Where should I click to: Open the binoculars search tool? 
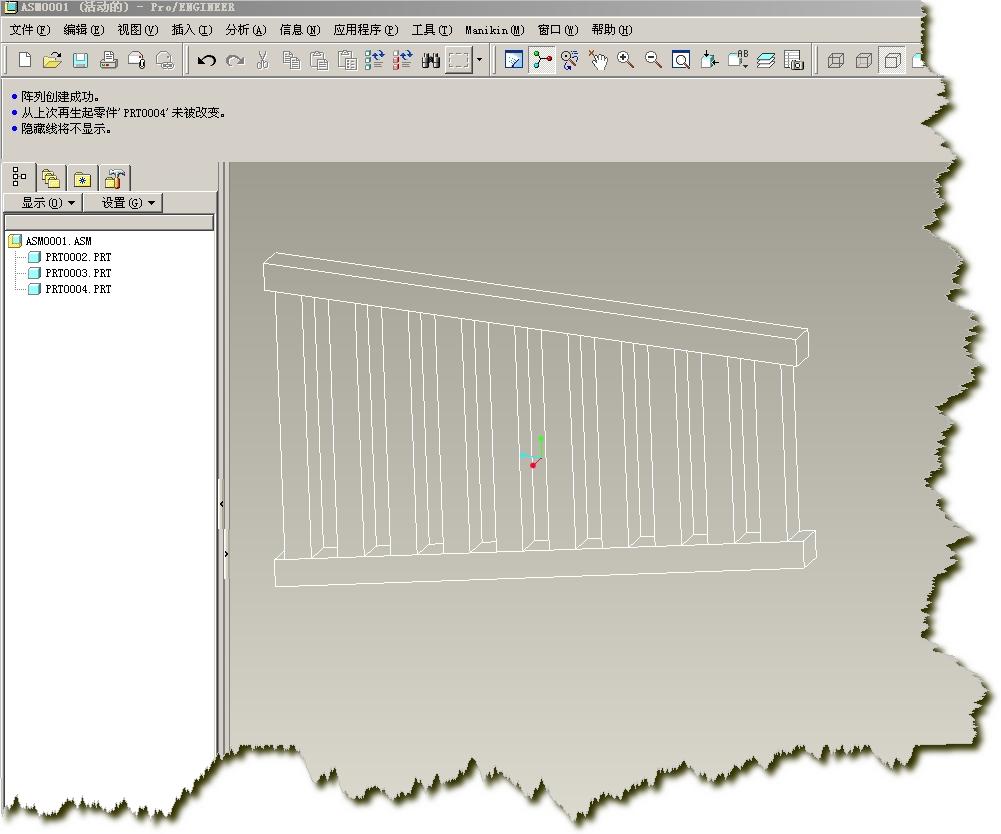click(x=431, y=61)
